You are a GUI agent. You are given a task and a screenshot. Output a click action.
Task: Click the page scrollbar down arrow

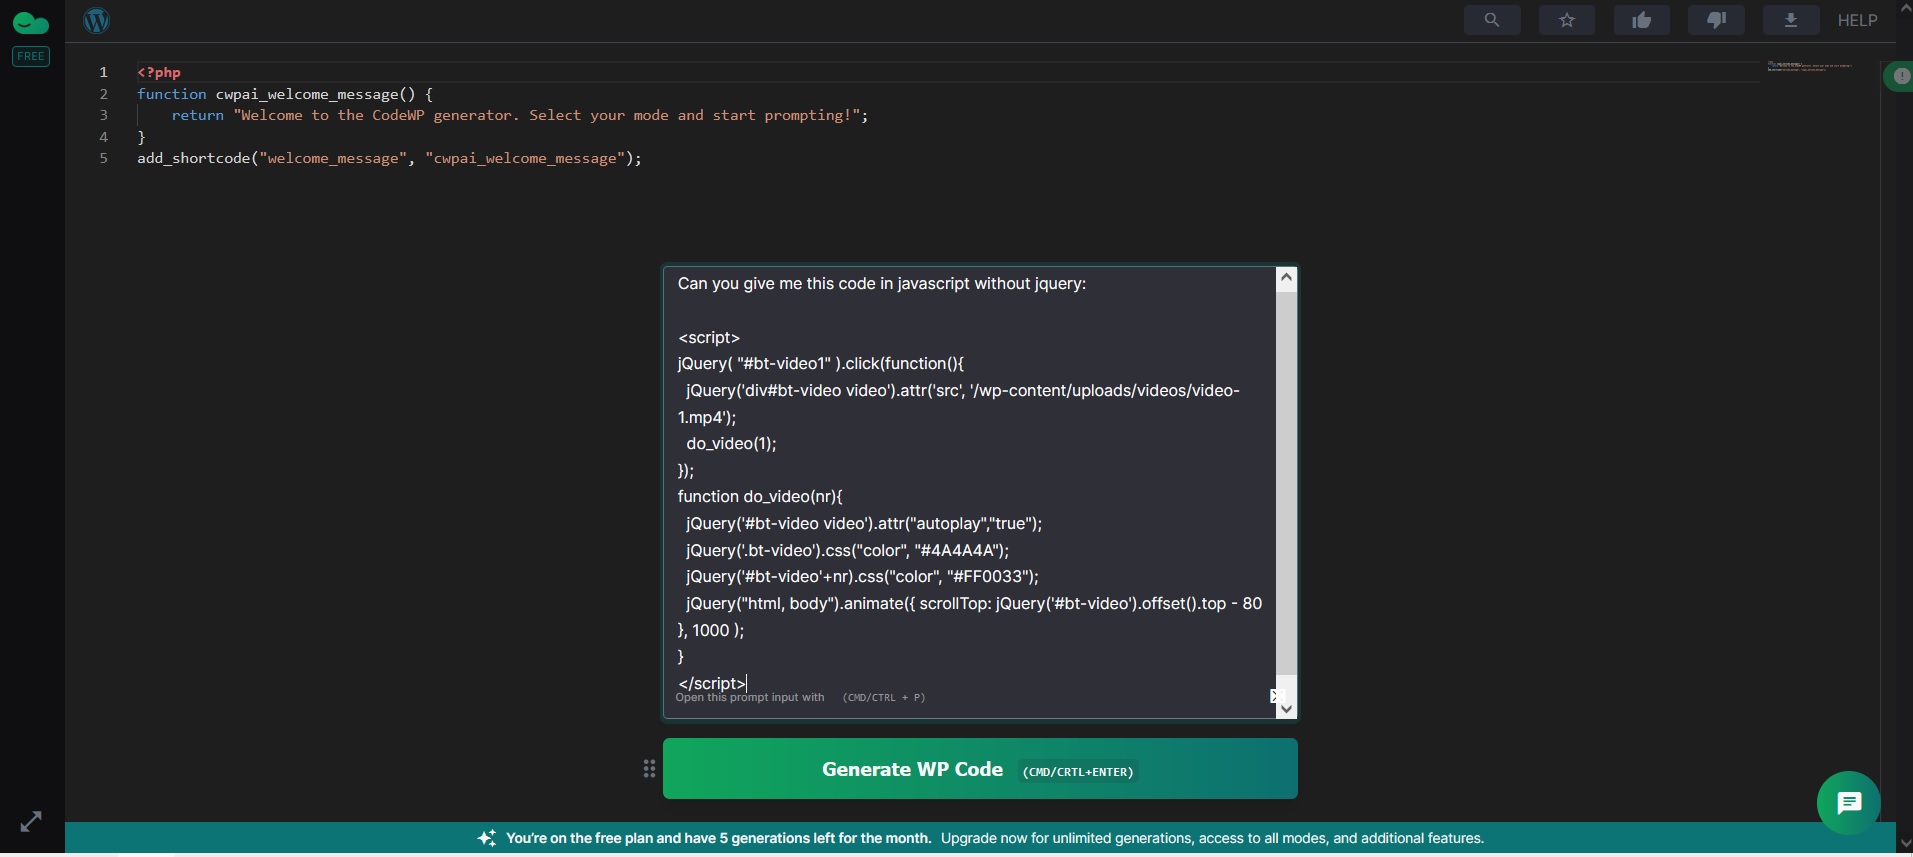coord(1905,844)
